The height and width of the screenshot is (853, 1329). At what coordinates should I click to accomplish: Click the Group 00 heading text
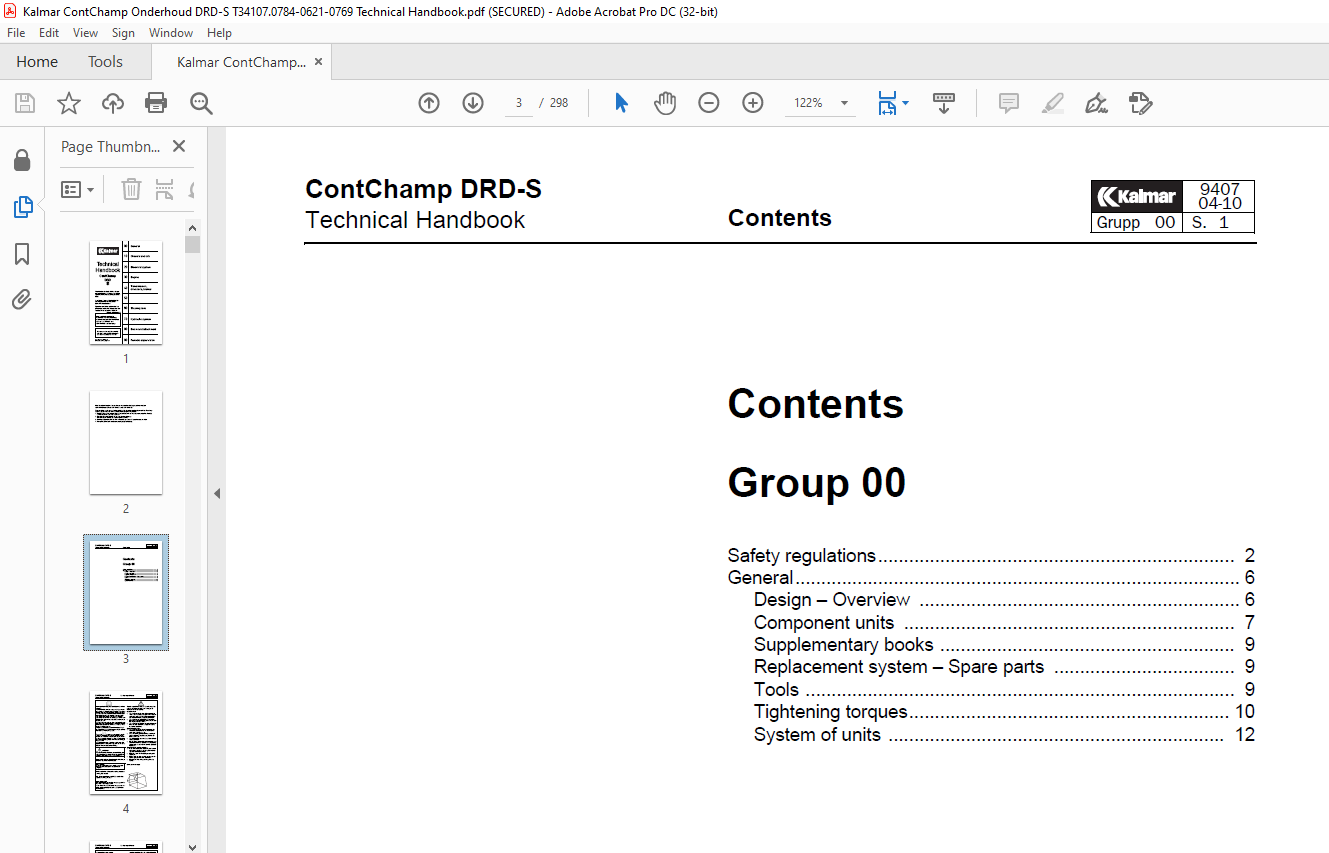pos(816,483)
